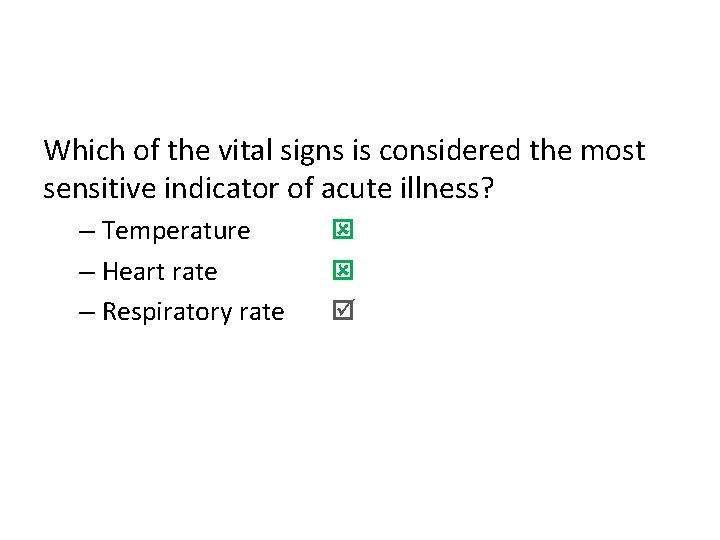The image size is (720, 540).
Task: Click the crossed box beside Heart rate
Action: [342, 271]
